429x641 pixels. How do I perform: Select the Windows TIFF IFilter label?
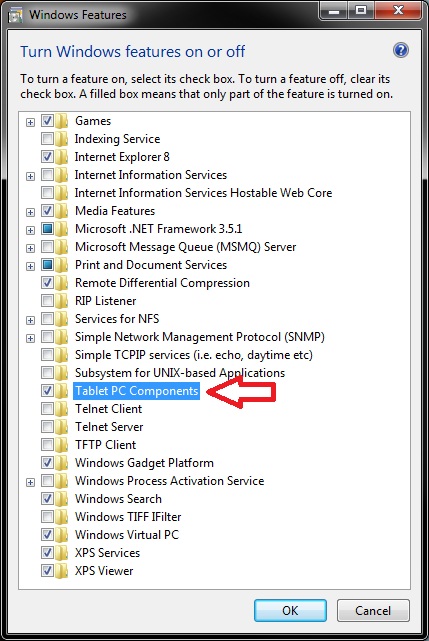(x=128, y=517)
